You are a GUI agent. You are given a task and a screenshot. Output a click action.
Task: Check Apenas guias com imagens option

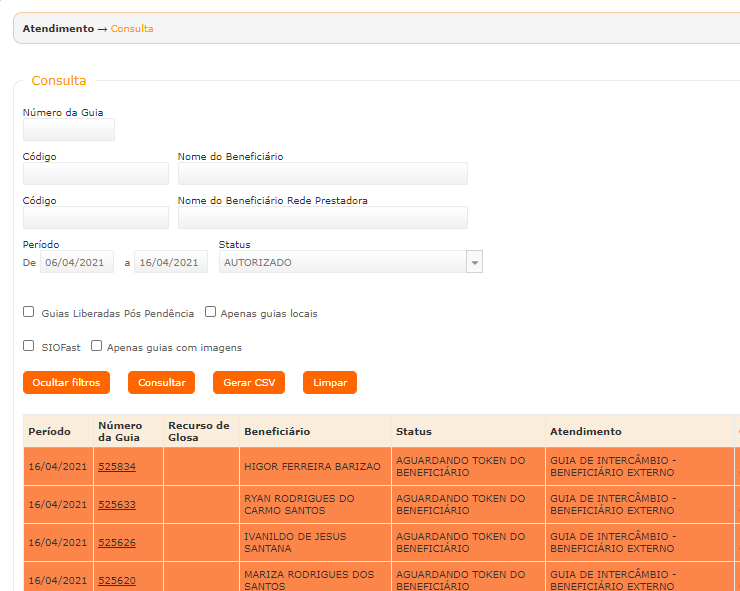pos(97,346)
